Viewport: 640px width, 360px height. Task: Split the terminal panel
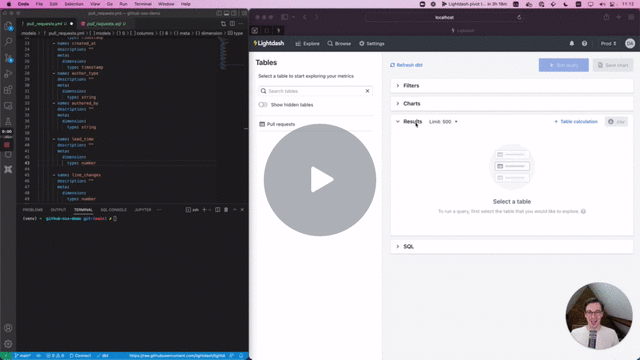click(x=218, y=210)
